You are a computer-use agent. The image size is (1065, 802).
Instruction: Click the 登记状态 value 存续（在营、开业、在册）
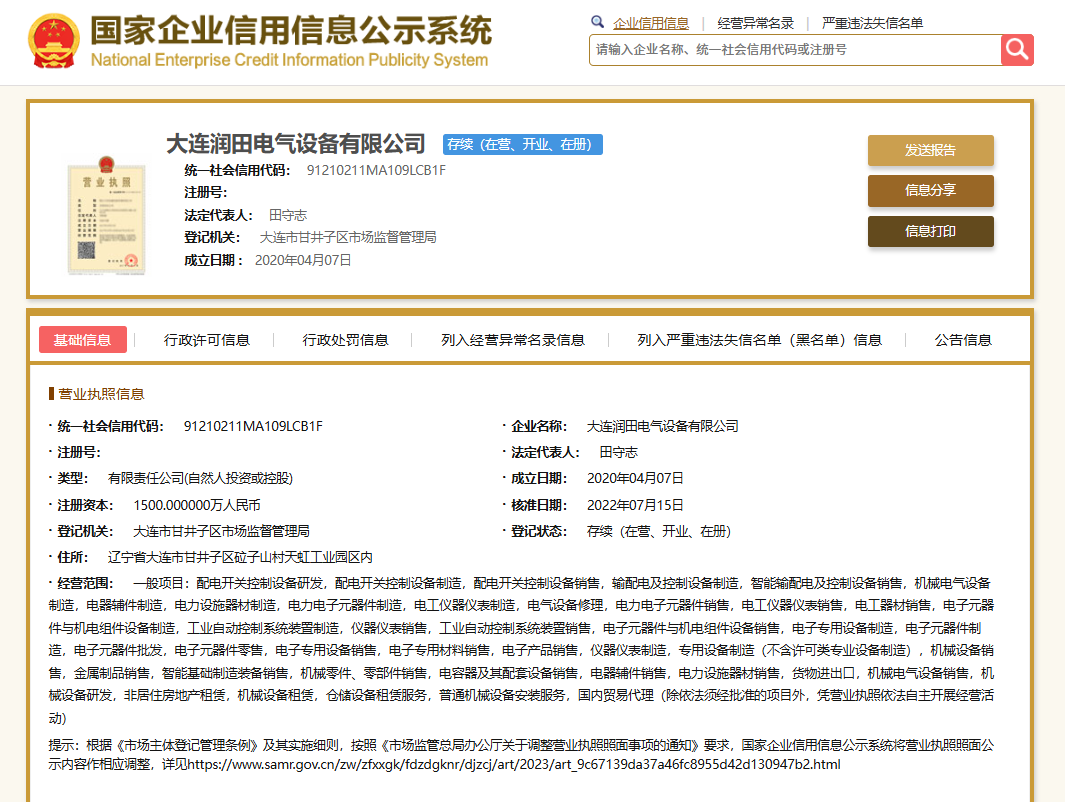[659, 532]
